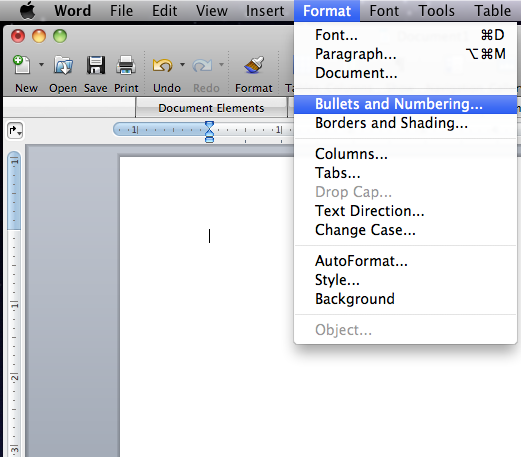Image resolution: width=521 pixels, height=457 pixels.
Task: Click the yellow minimize window button
Action: coord(39,36)
